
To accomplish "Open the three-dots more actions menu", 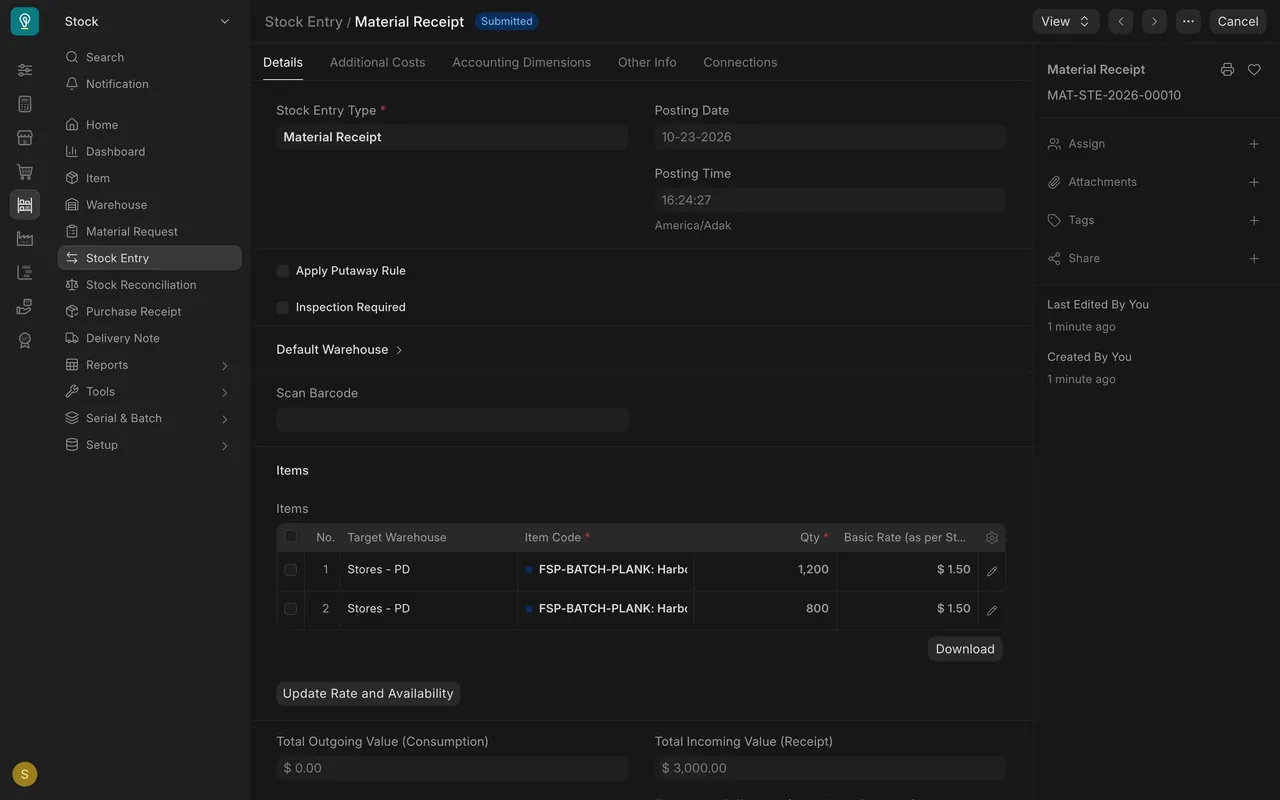I will point(1188,21).
